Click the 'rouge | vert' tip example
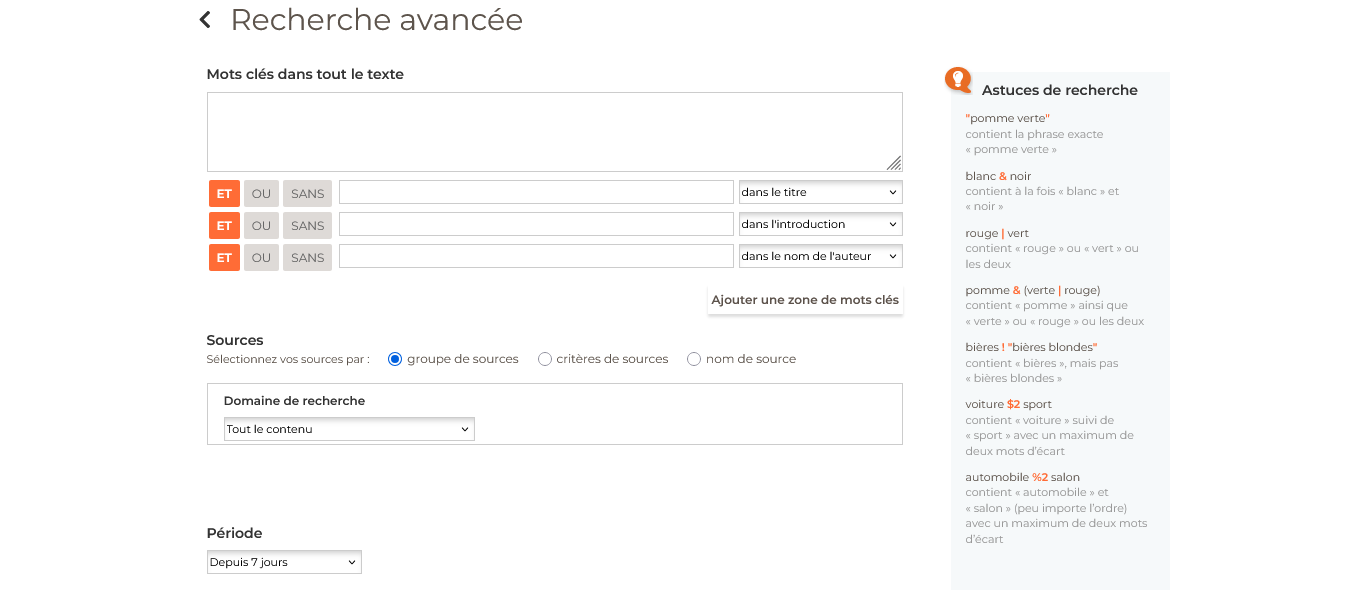Screen dimensions: 1348x590 pos(997,233)
